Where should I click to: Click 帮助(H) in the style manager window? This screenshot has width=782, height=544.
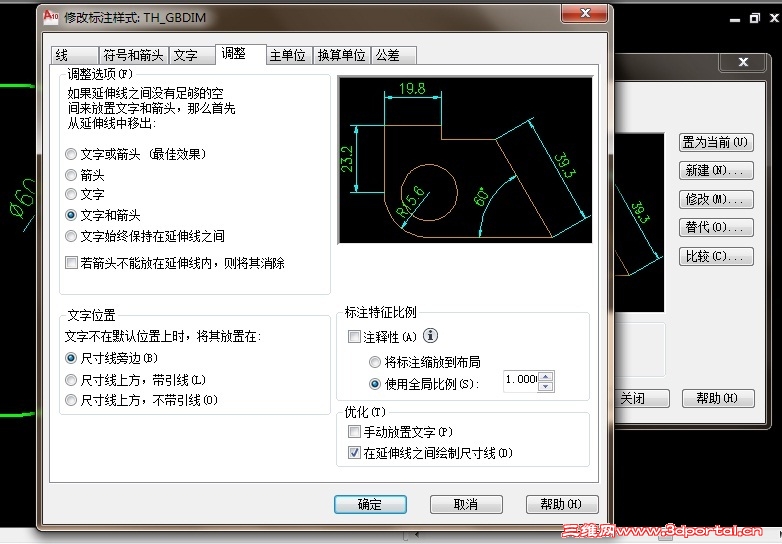click(718, 398)
